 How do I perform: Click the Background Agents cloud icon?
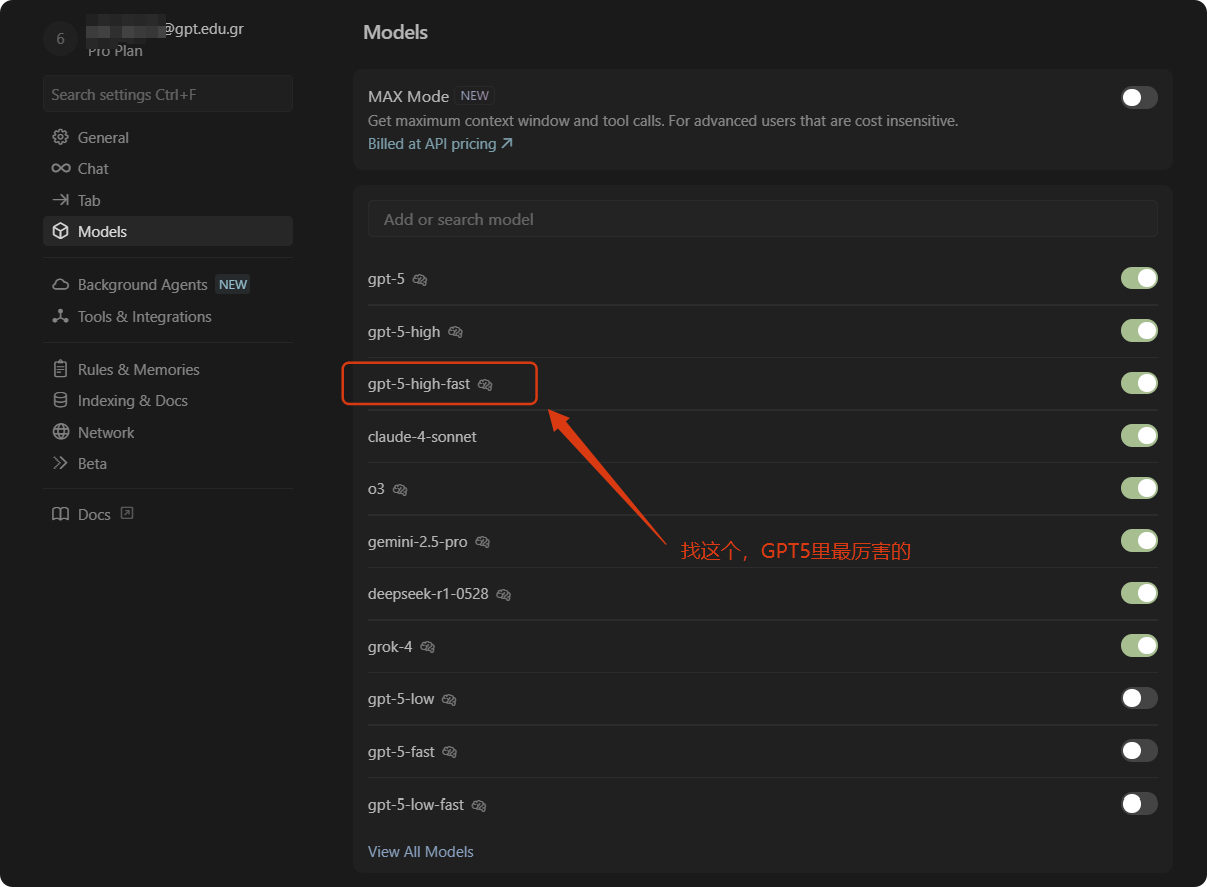pos(61,284)
